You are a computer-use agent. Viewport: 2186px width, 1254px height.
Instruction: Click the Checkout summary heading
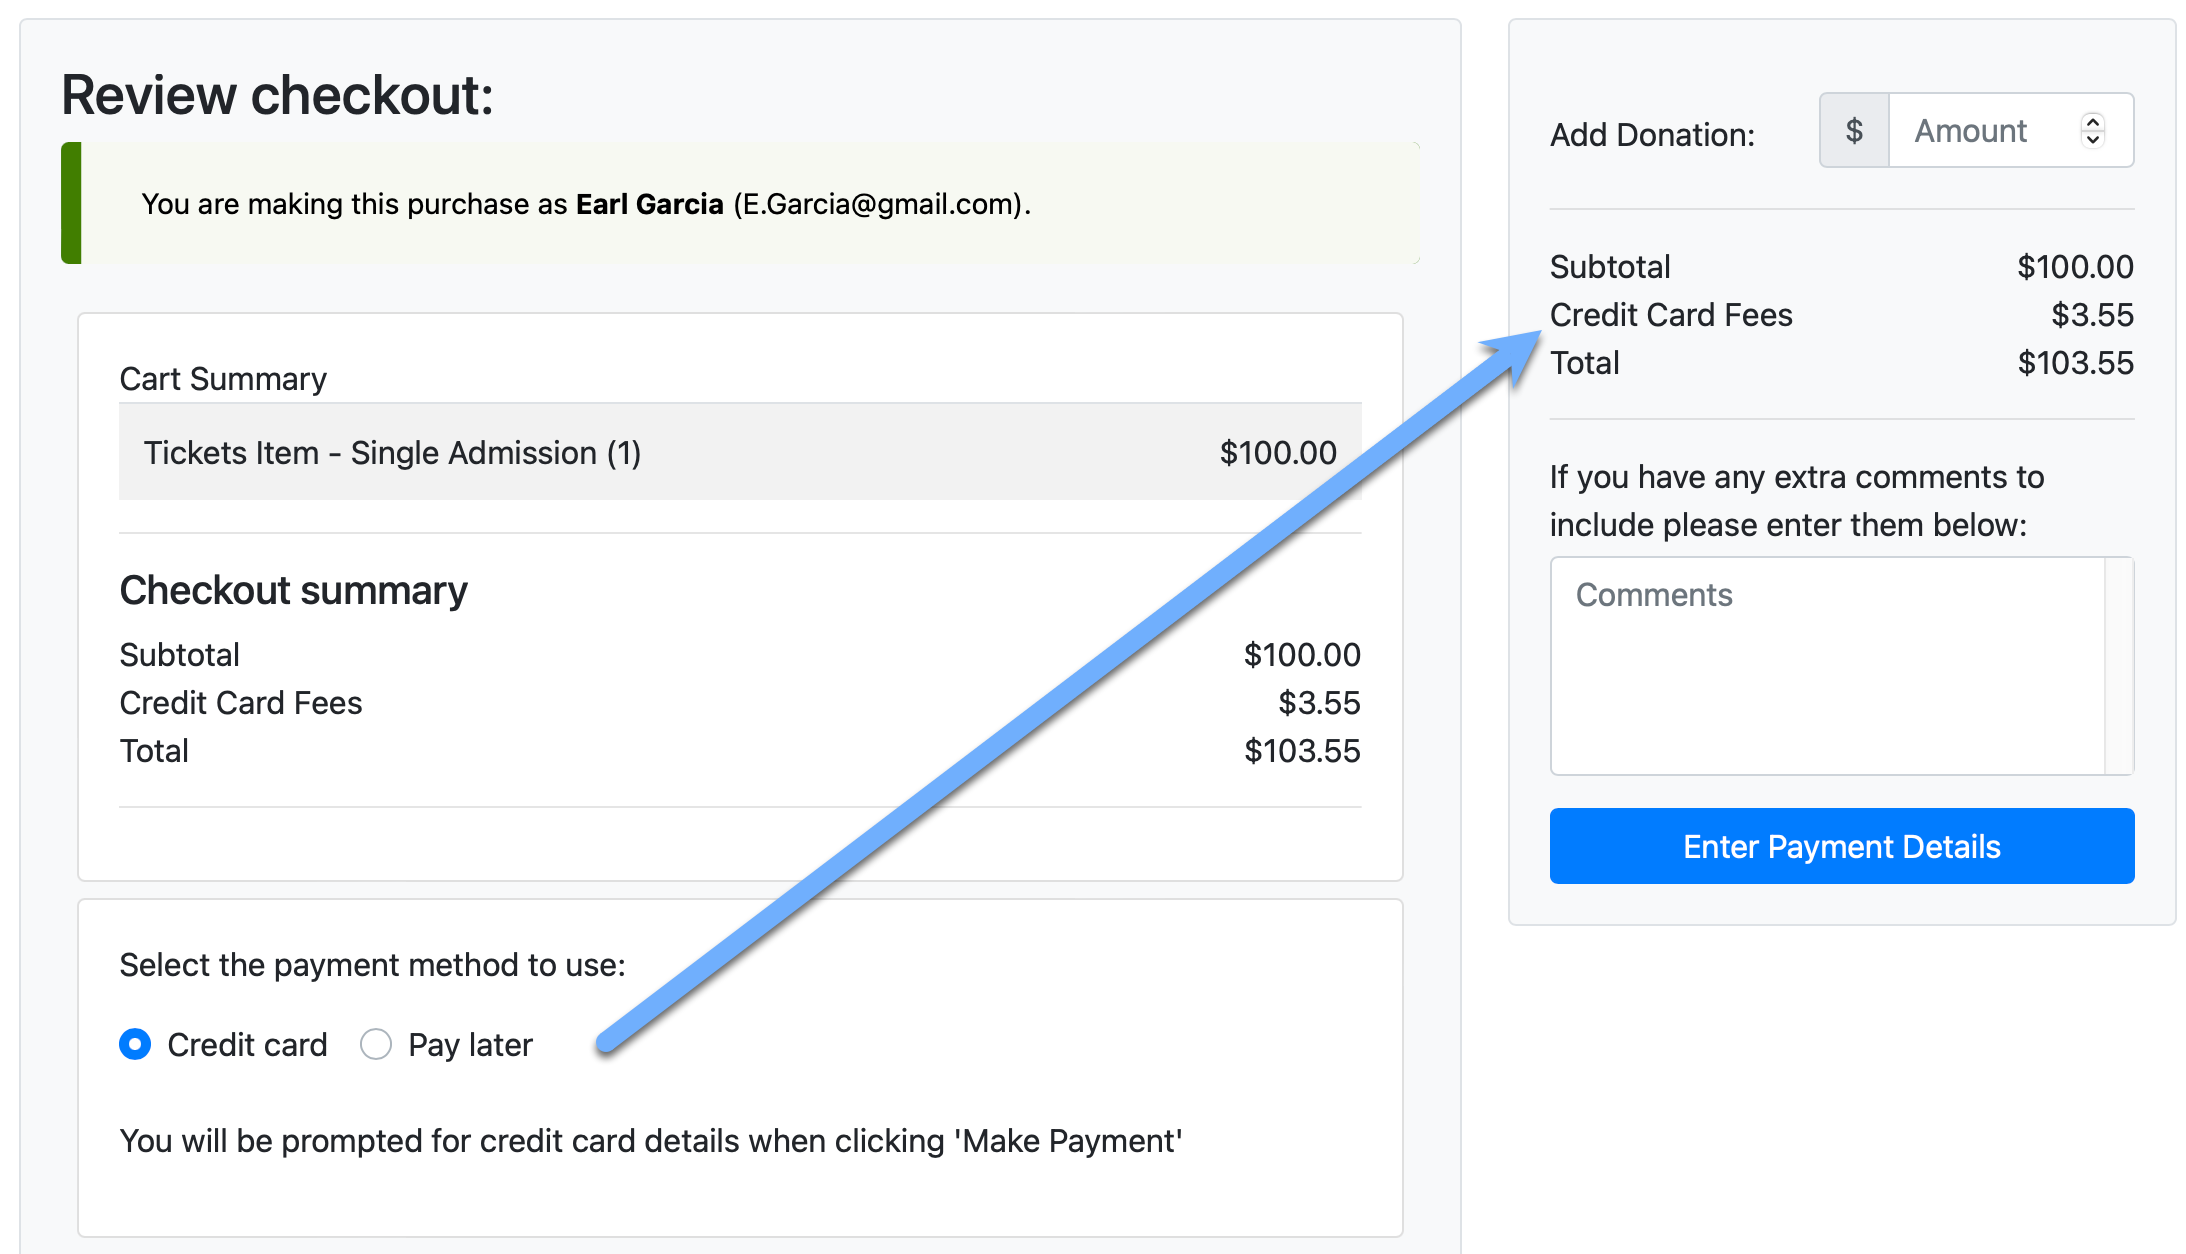pos(293,590)
